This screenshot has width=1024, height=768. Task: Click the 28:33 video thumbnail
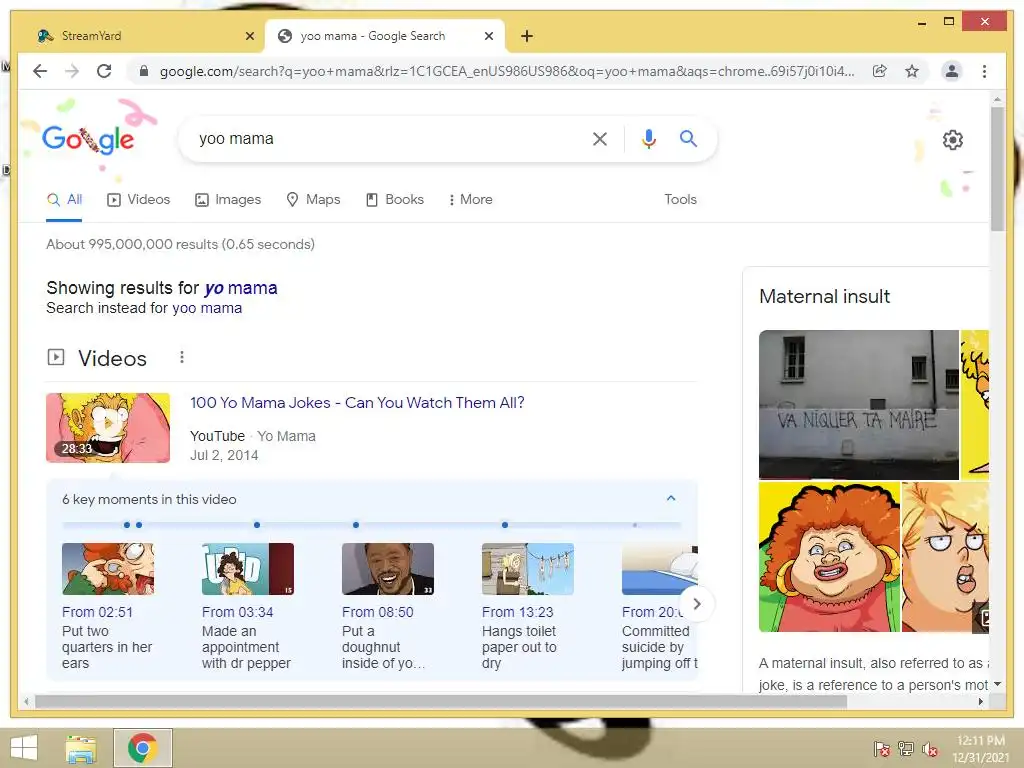pos(108,428)
